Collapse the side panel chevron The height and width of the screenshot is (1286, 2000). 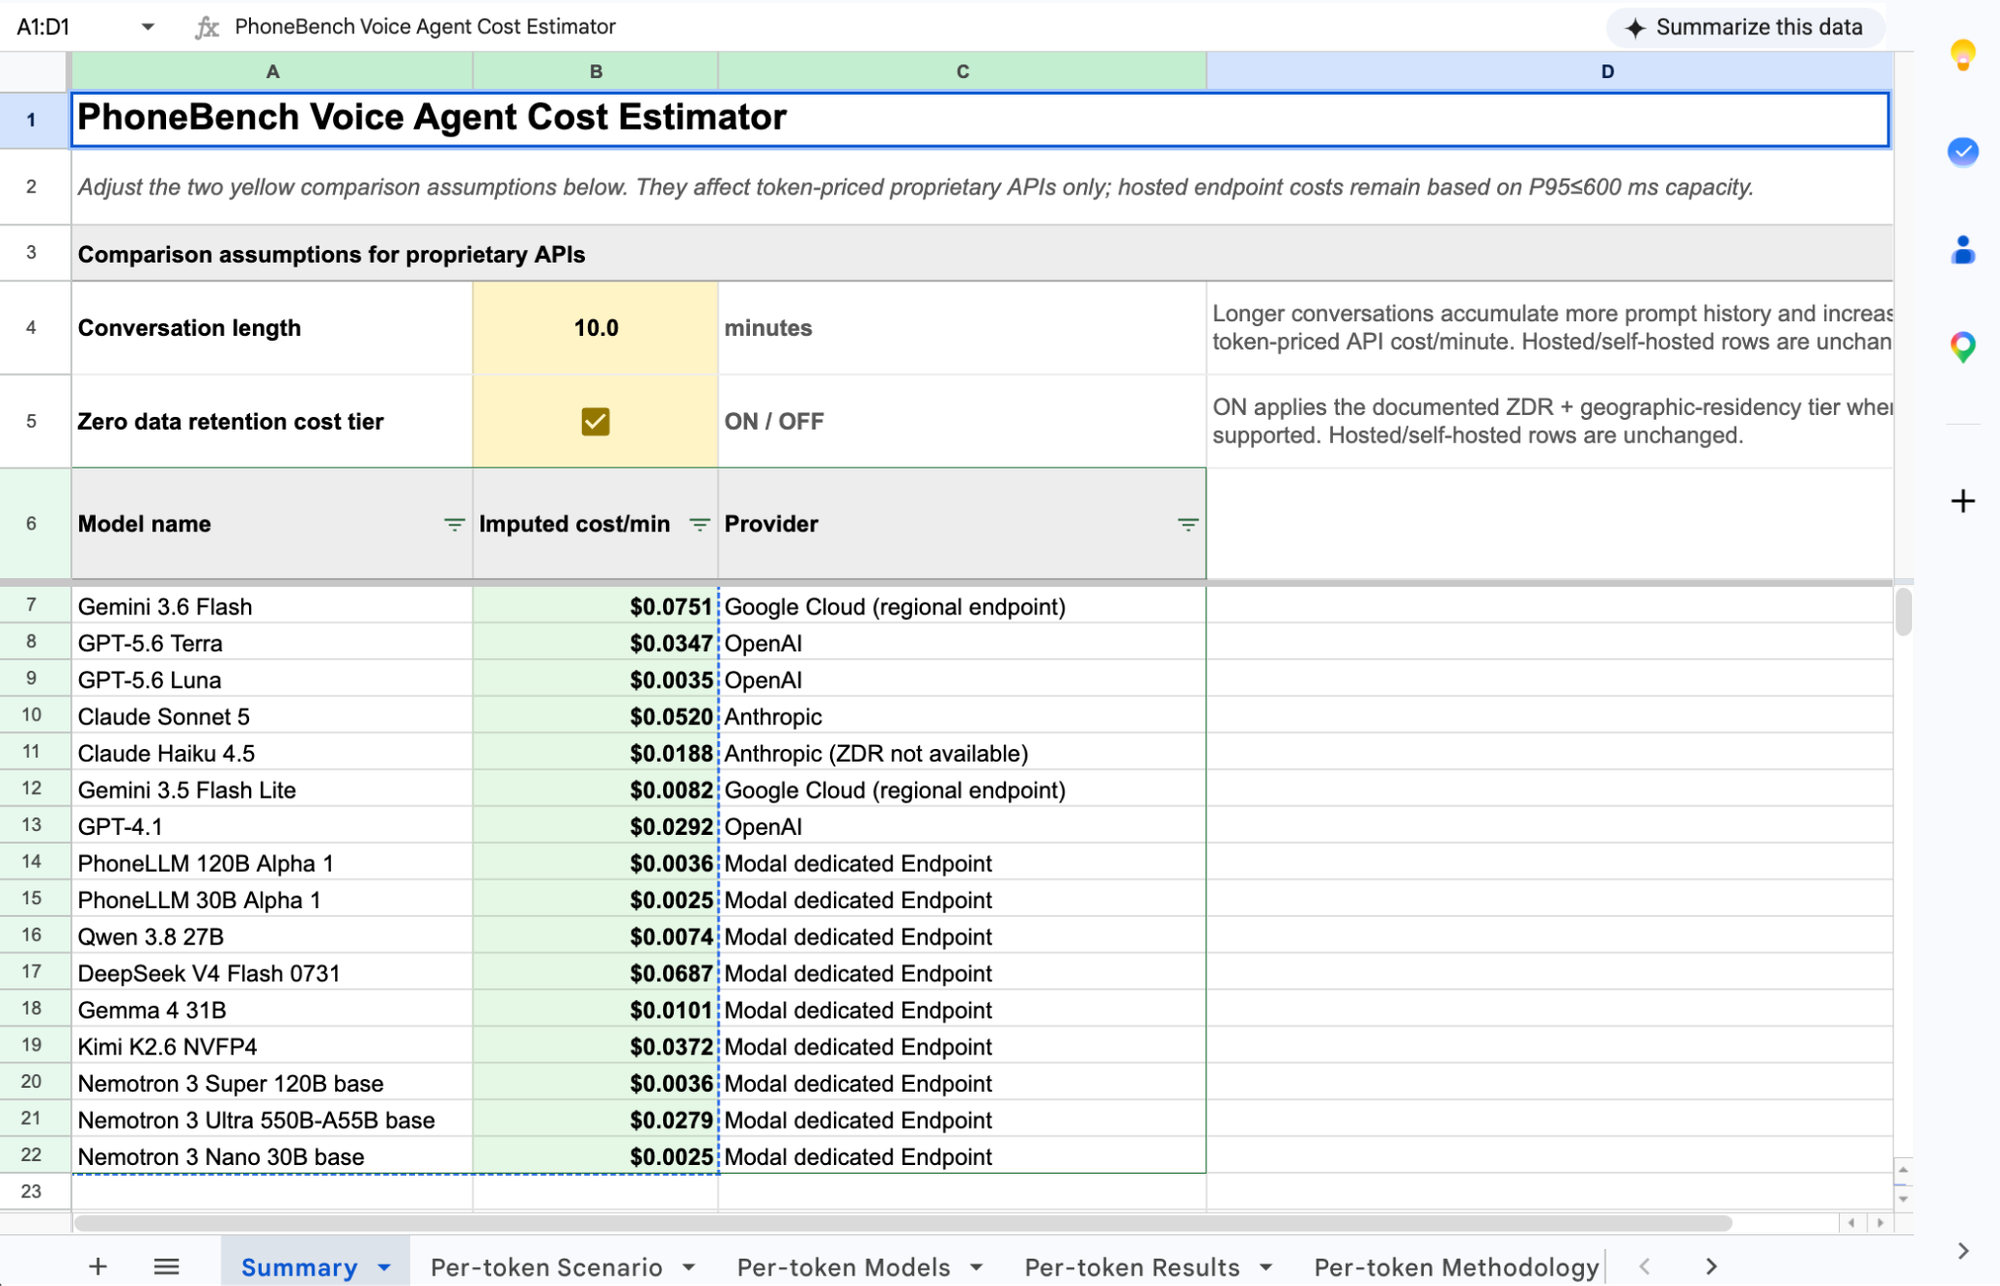(x=1962, y=1251)
